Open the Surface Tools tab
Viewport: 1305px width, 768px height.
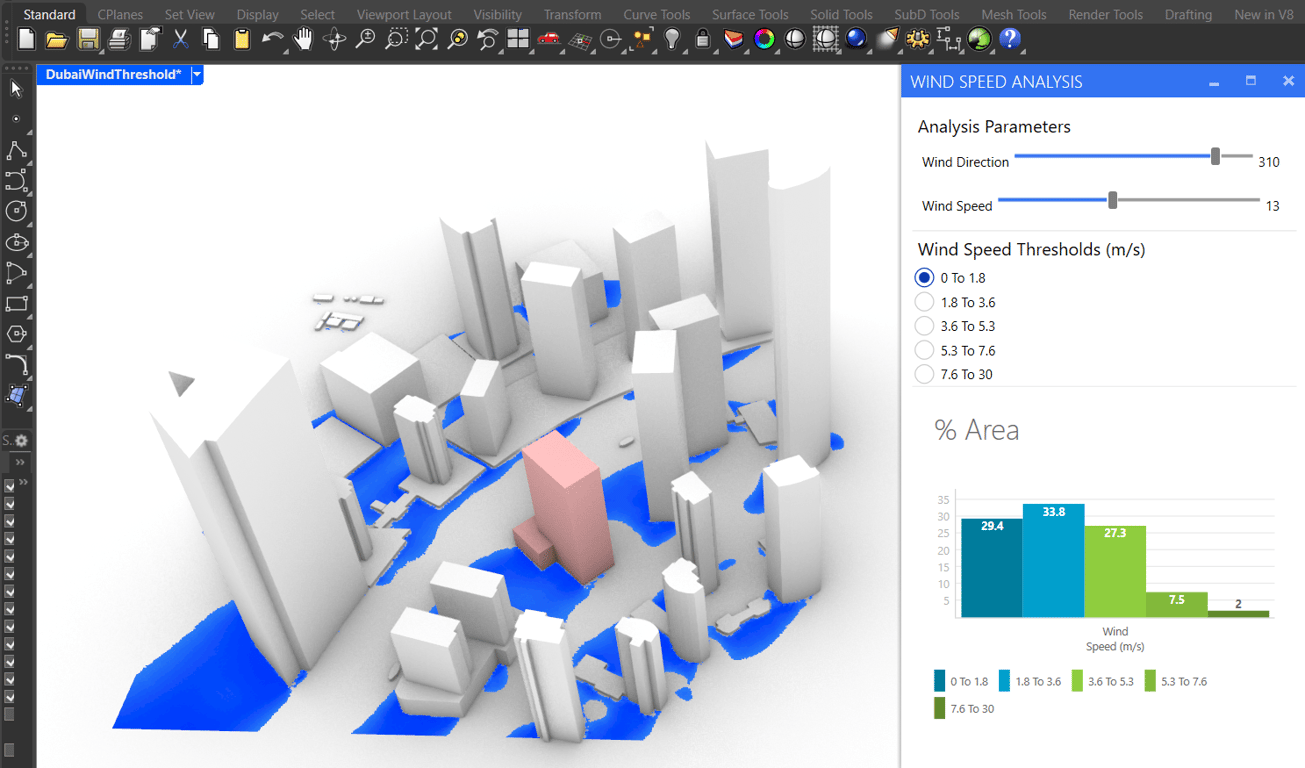[749, 14]
